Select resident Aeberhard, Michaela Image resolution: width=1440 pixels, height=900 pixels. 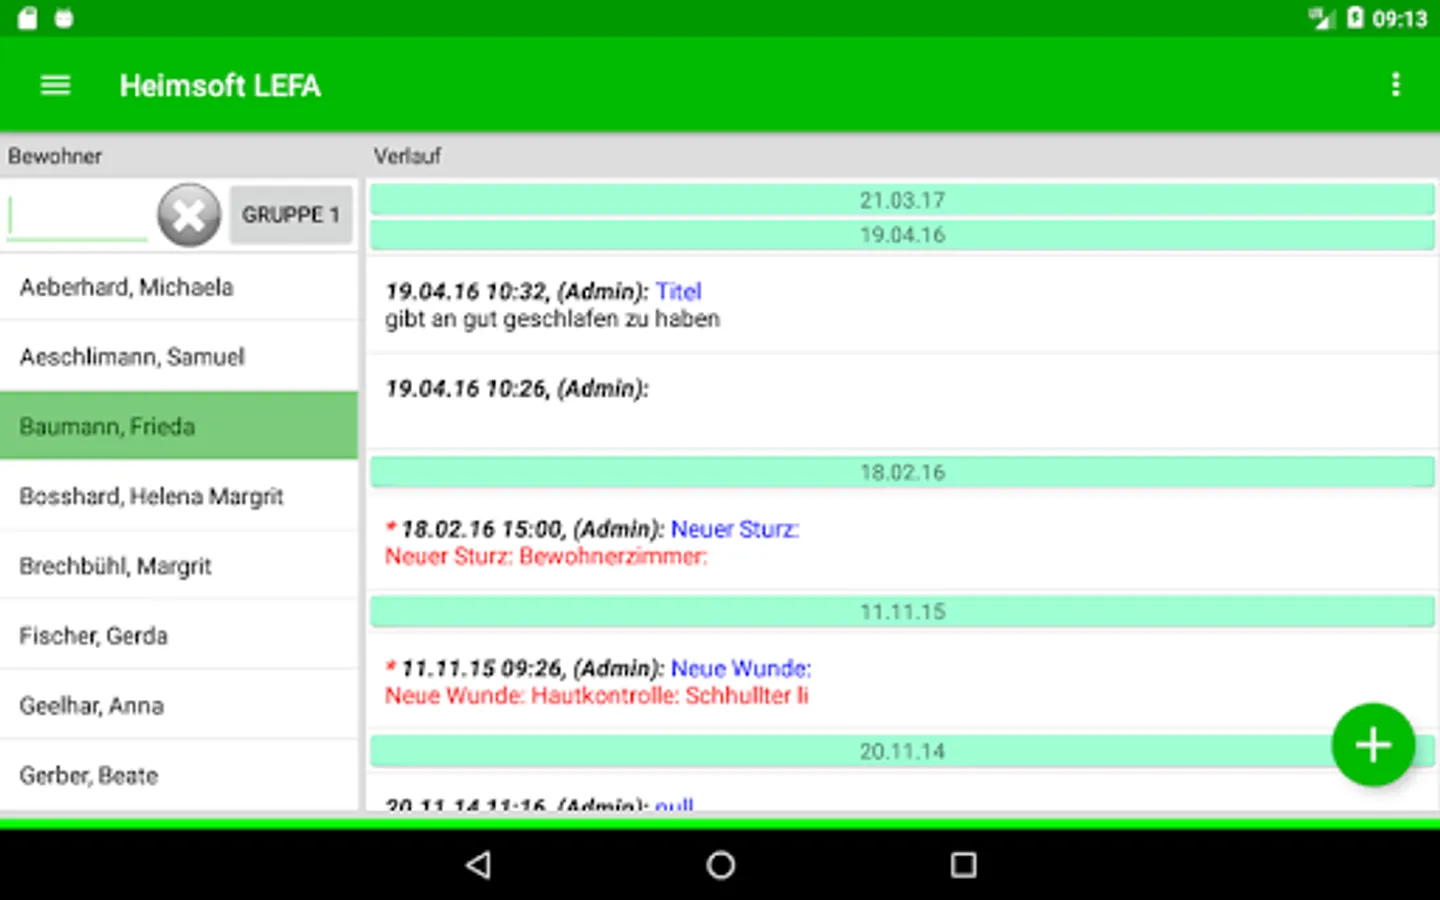[179, 287]
